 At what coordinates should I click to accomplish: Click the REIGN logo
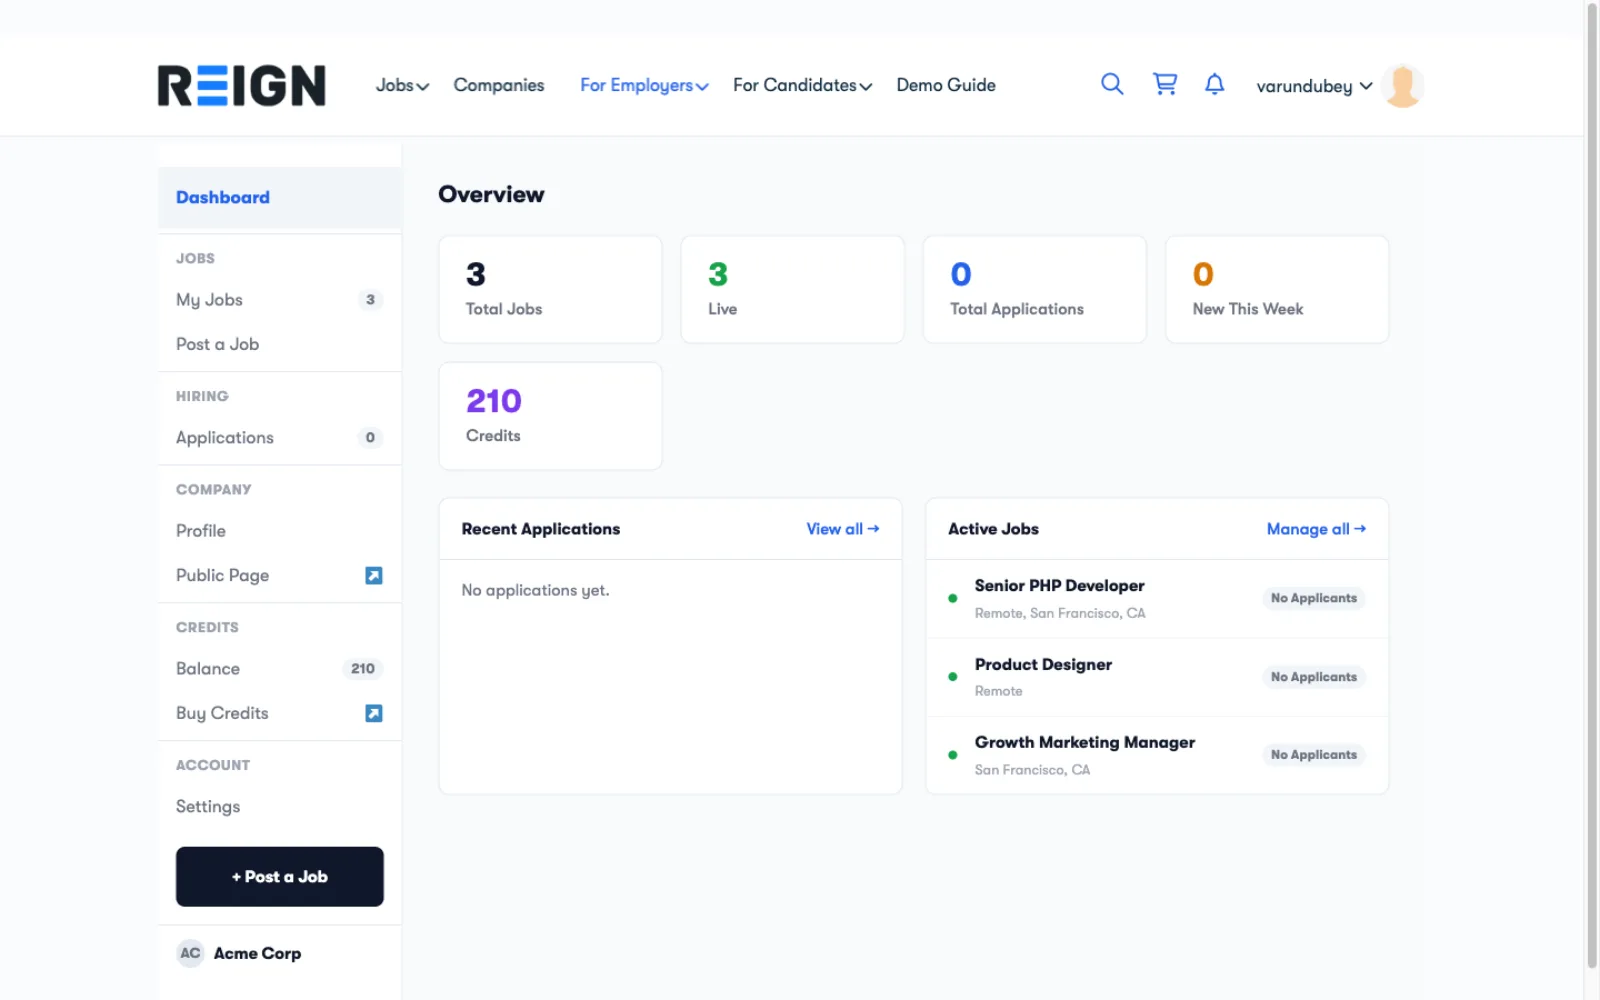[241, 86]
